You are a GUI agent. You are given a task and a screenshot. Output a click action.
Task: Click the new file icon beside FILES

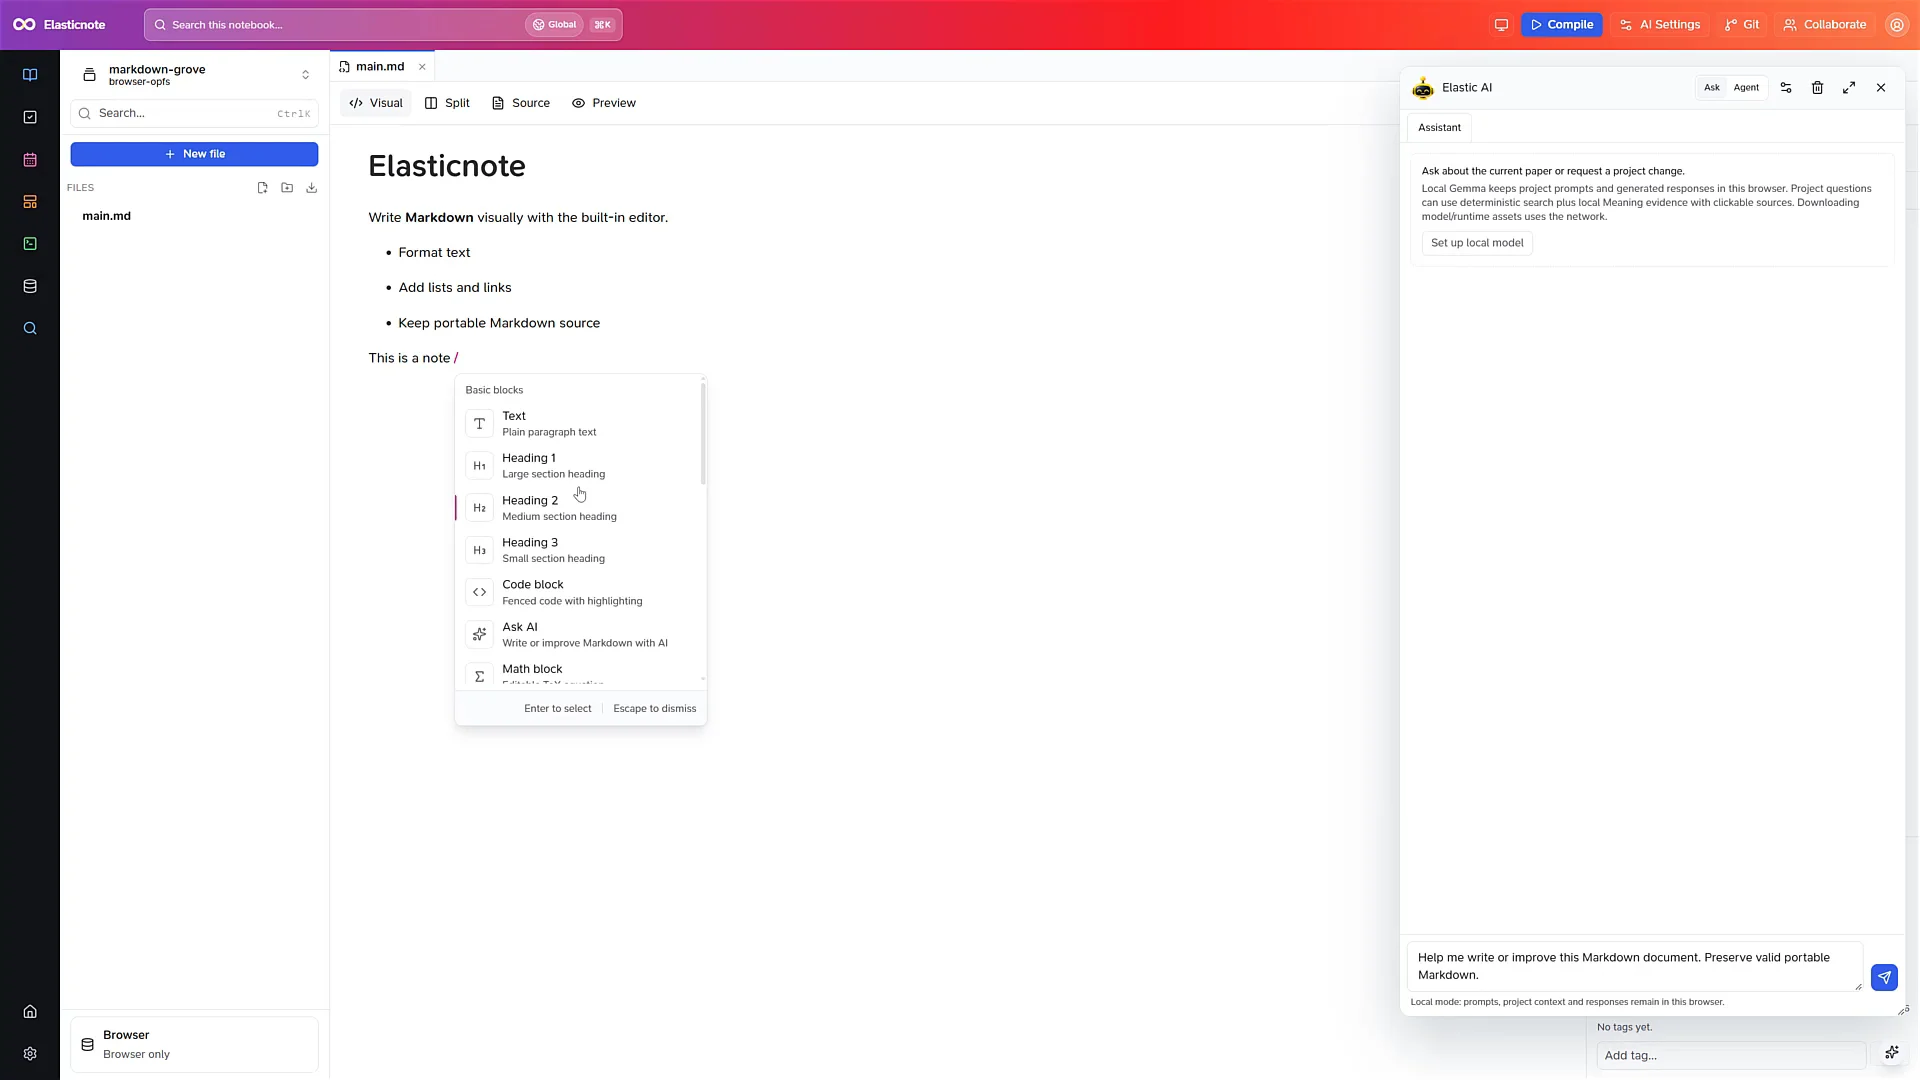(x=262, y=188)
